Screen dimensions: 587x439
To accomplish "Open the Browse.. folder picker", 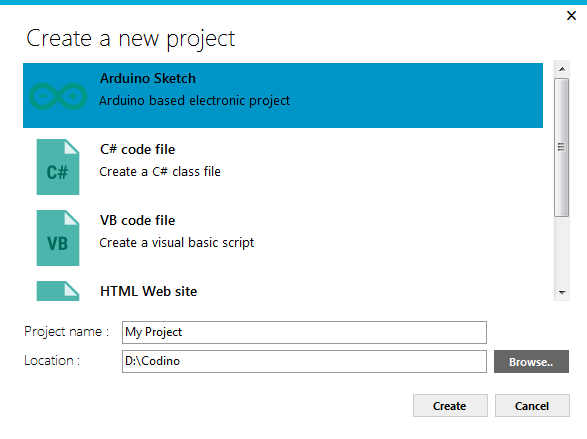I will pyautogui.click(x=531, y=362).
